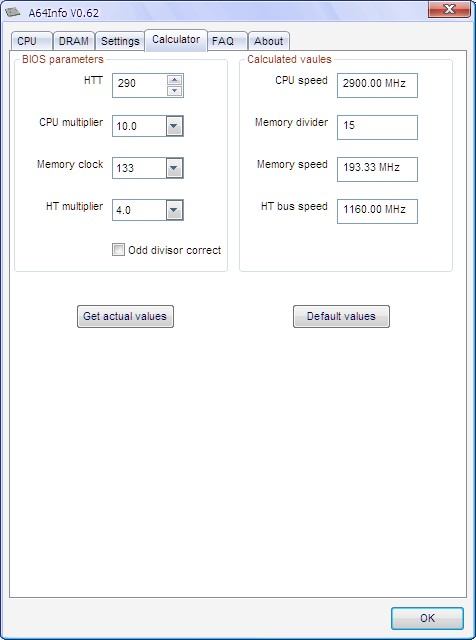476x640 pixels.
Task: Go to the Settings tab
Action: (x=120, y=41)
